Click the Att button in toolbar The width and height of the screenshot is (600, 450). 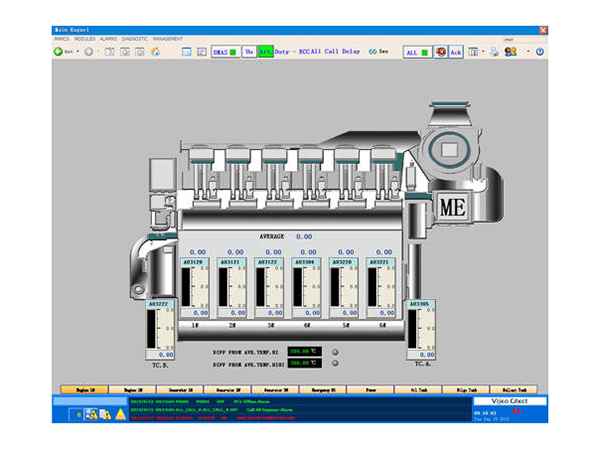click(x=265, y=51)
